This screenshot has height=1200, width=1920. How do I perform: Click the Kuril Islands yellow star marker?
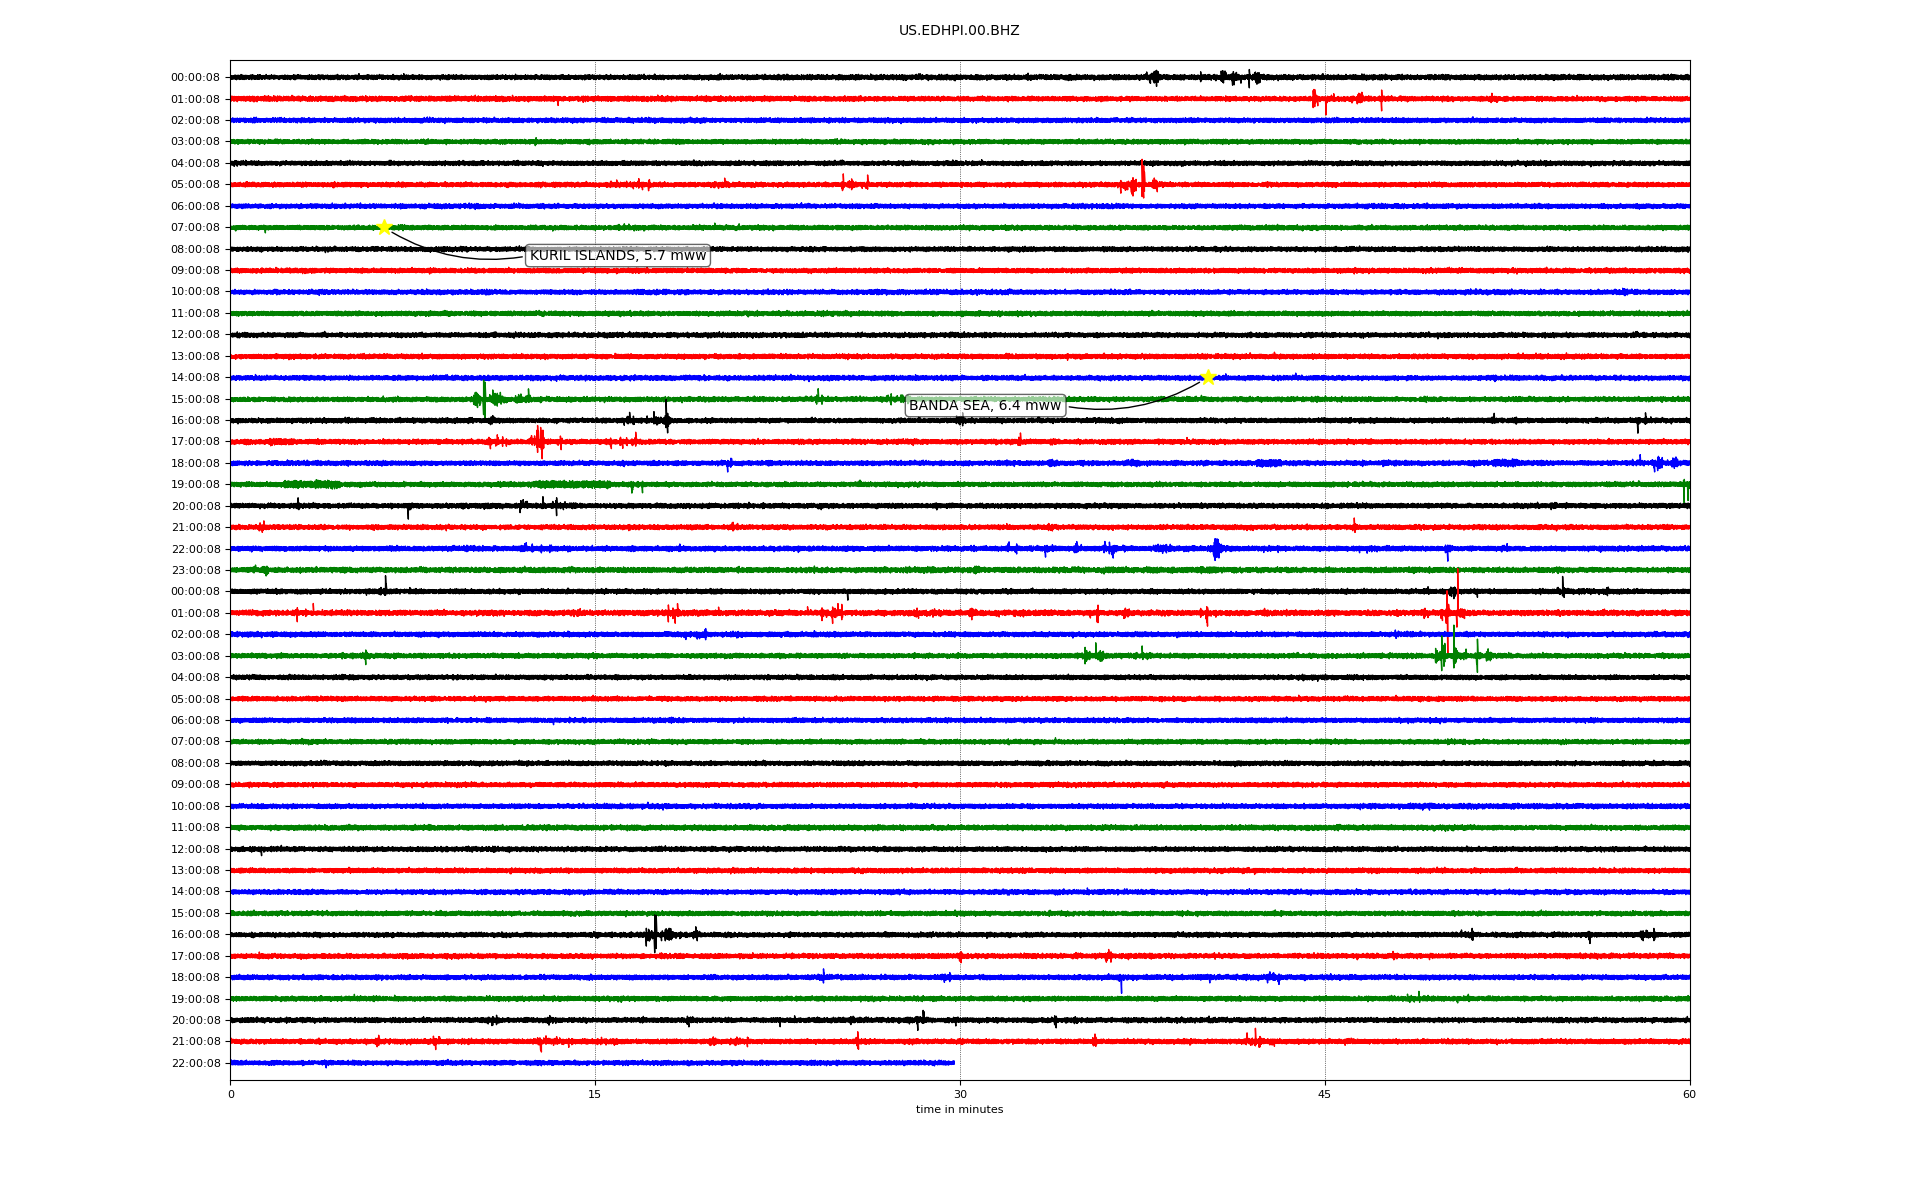coord(384,227)
